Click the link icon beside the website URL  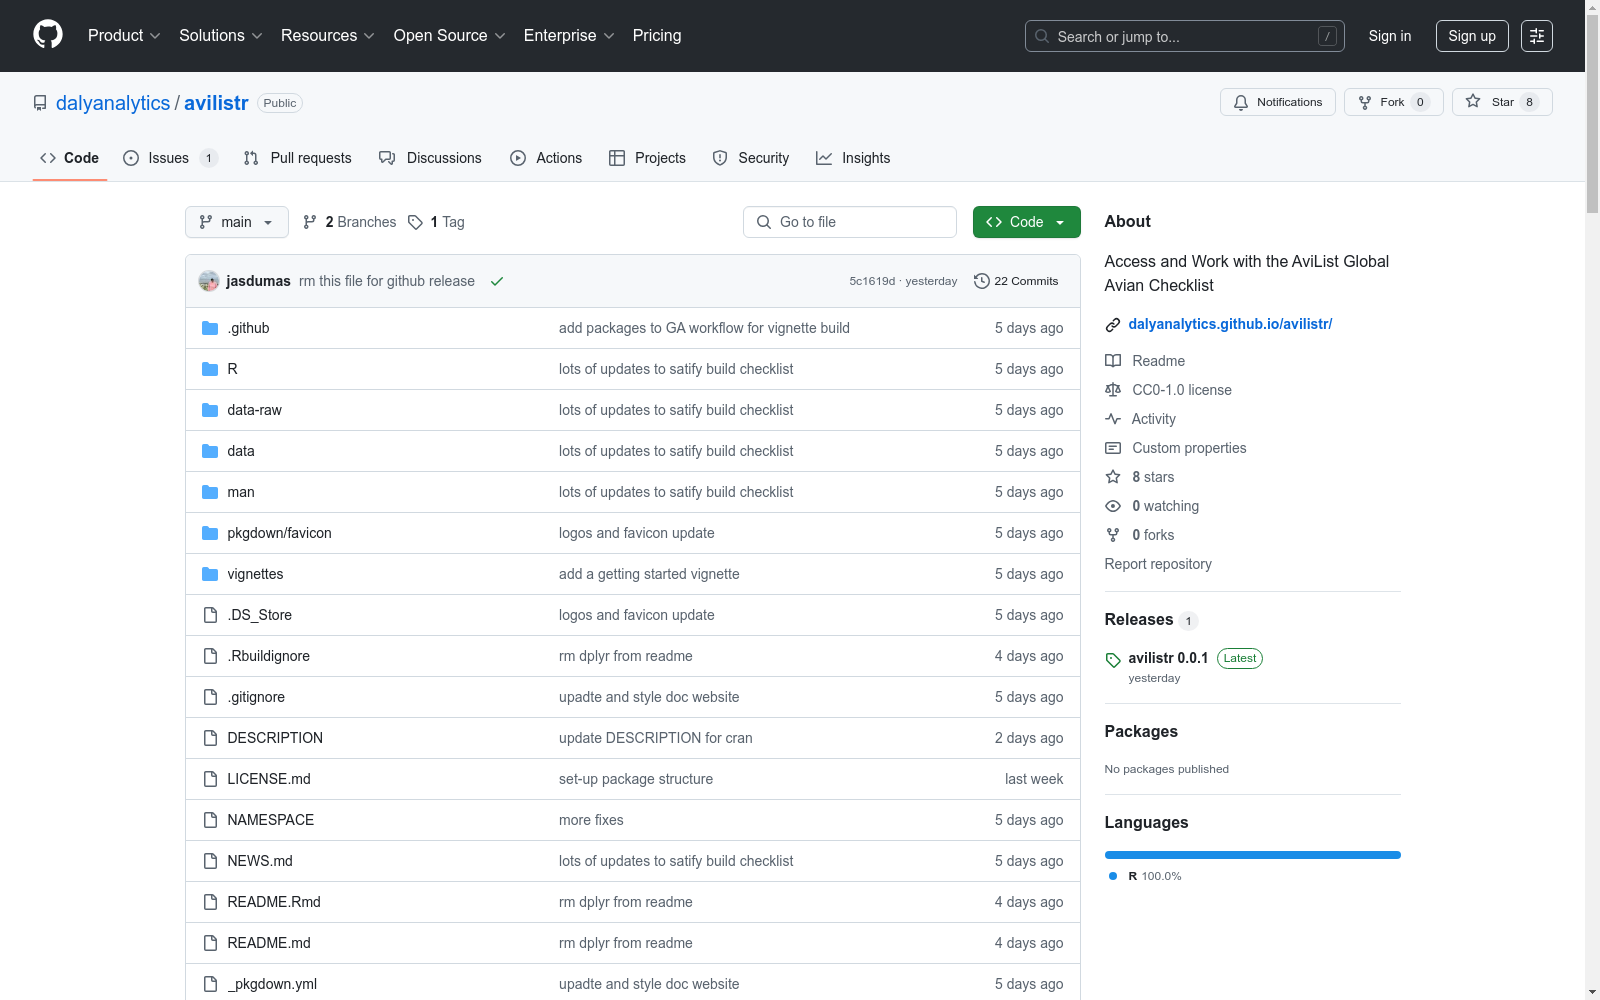1113,324
